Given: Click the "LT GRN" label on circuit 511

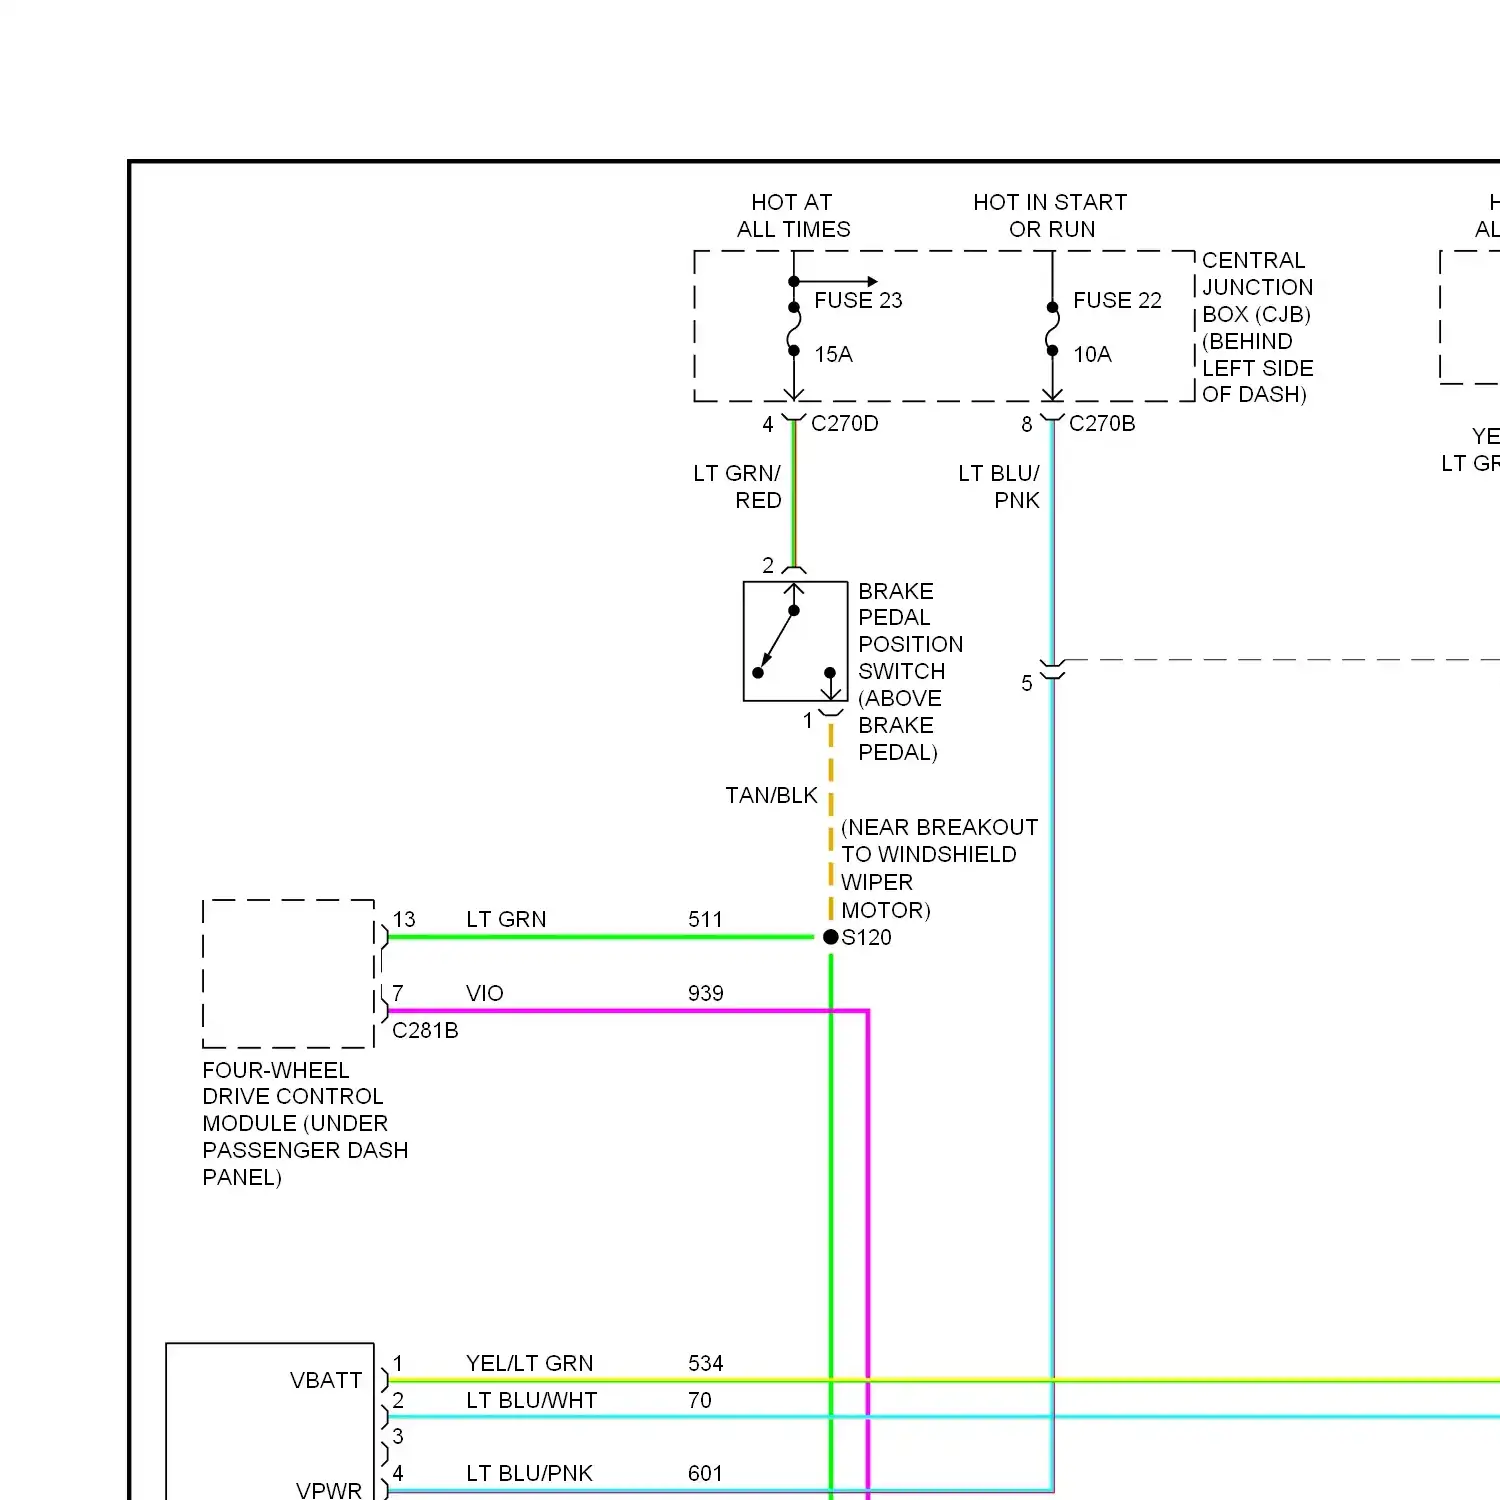Looking at the screenshot, I should tap(506, 919).
